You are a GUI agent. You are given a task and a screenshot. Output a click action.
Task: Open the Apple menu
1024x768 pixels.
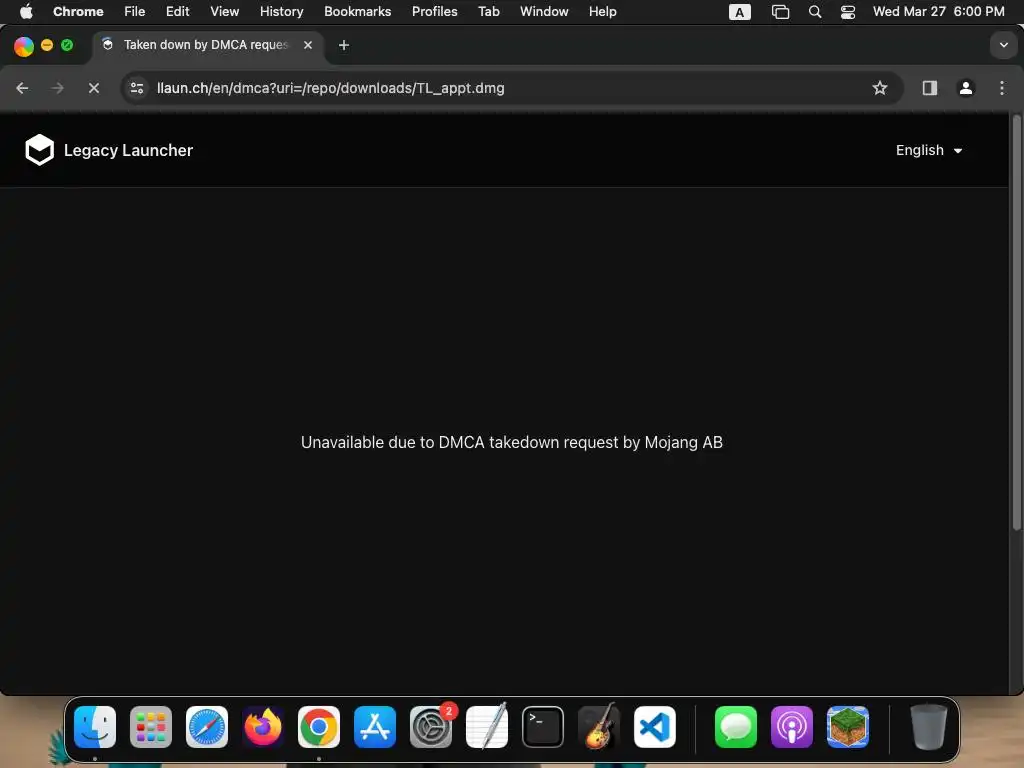pyautogui.click(x=26, y=12)
